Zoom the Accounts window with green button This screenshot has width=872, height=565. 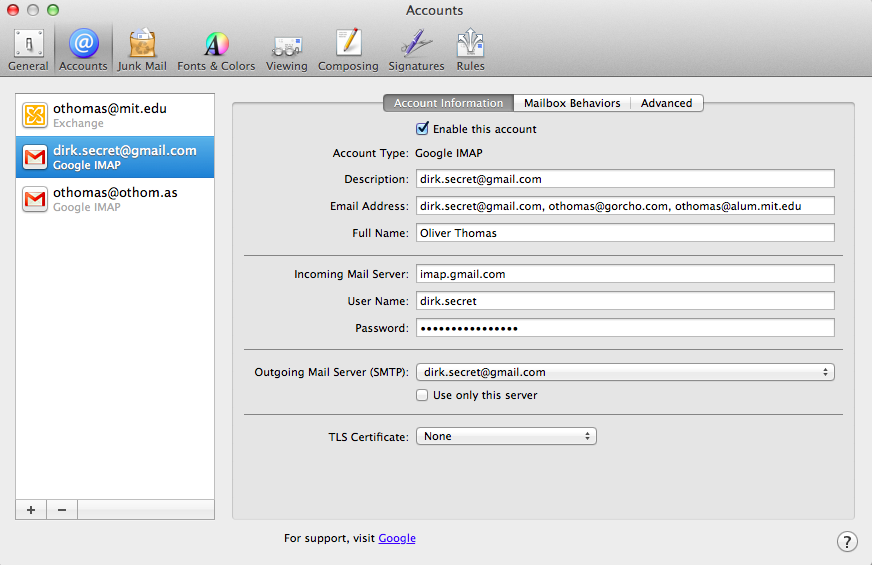(53, 10)
